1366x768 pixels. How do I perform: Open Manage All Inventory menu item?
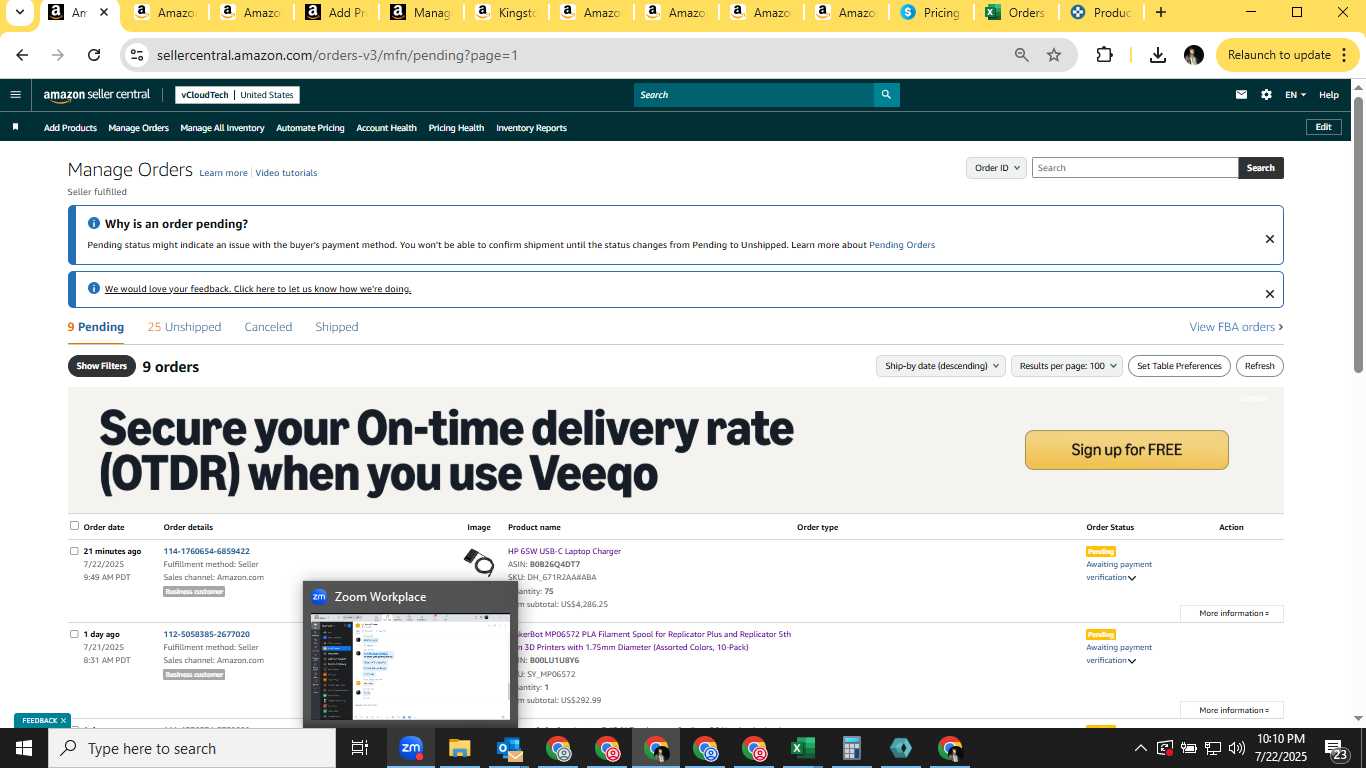[x=222, y=128]
